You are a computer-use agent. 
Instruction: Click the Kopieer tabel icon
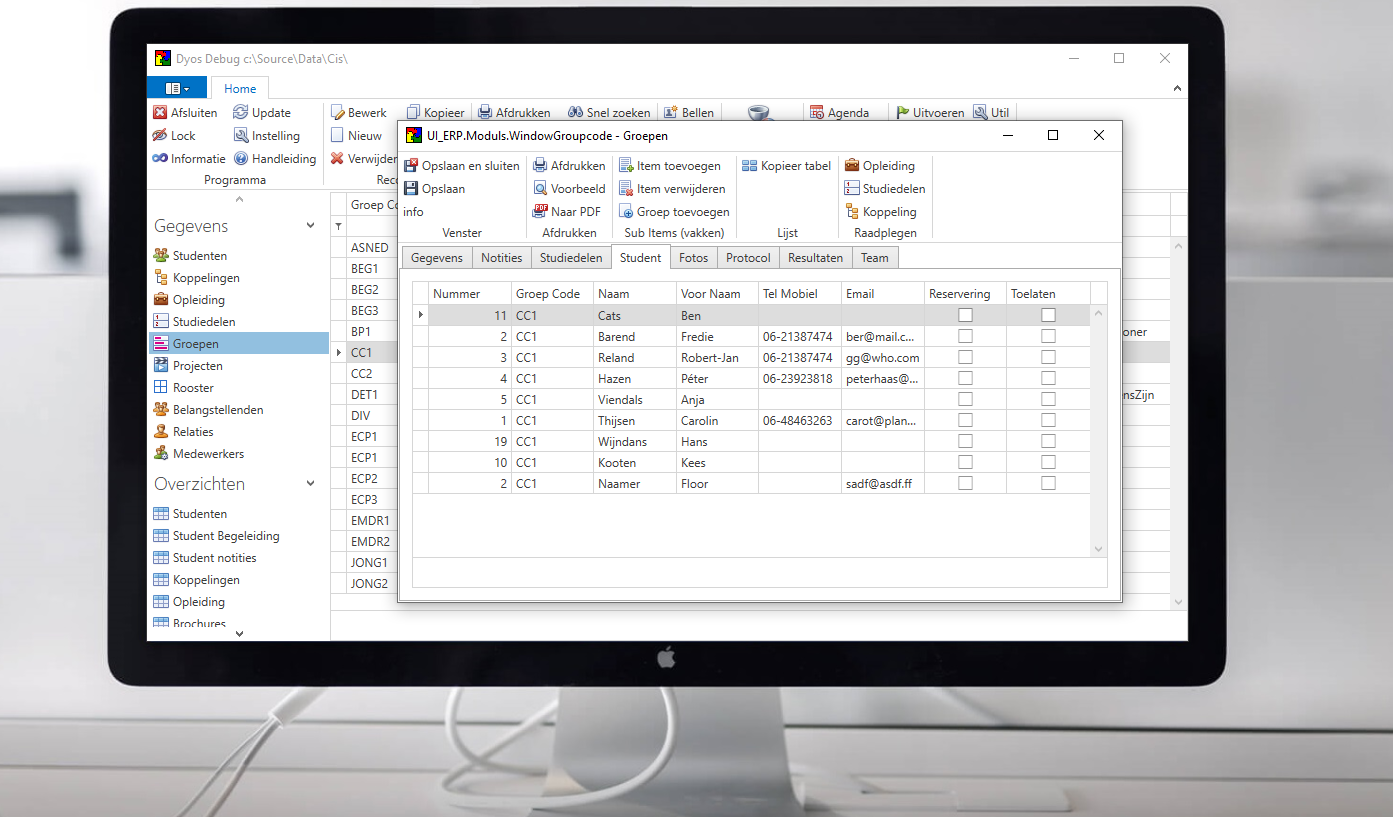(749, 166)
